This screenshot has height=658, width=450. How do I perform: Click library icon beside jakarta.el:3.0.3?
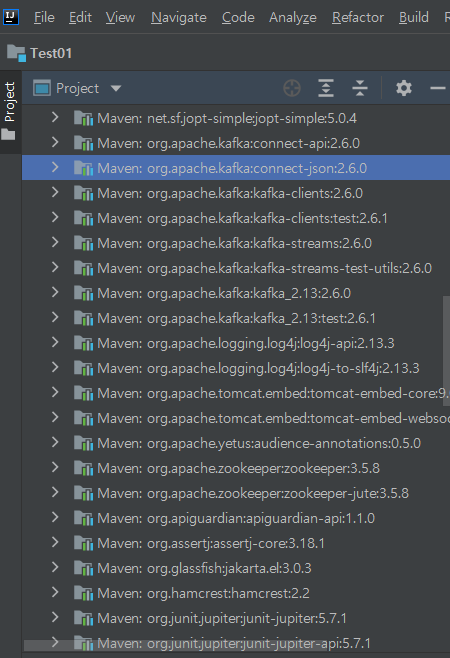coord(84,568)
